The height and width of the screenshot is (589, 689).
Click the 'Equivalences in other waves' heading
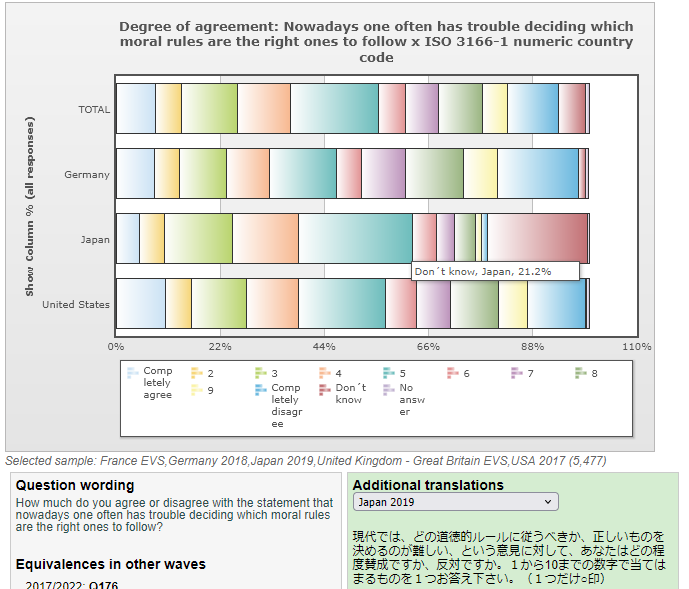(x=111, y=564)
